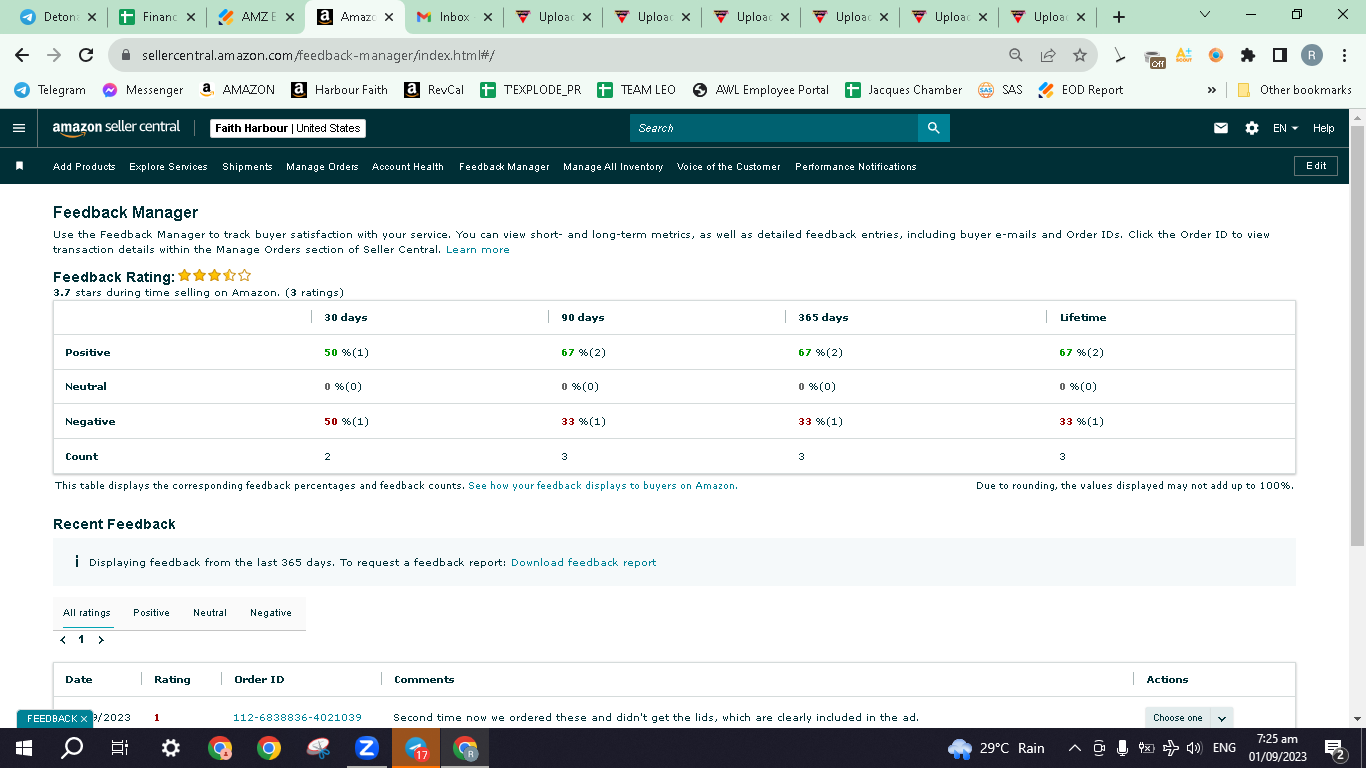Switch to the All ratings tab
The height and width of the screenshot is (768, 1366).
coord(87,613)
